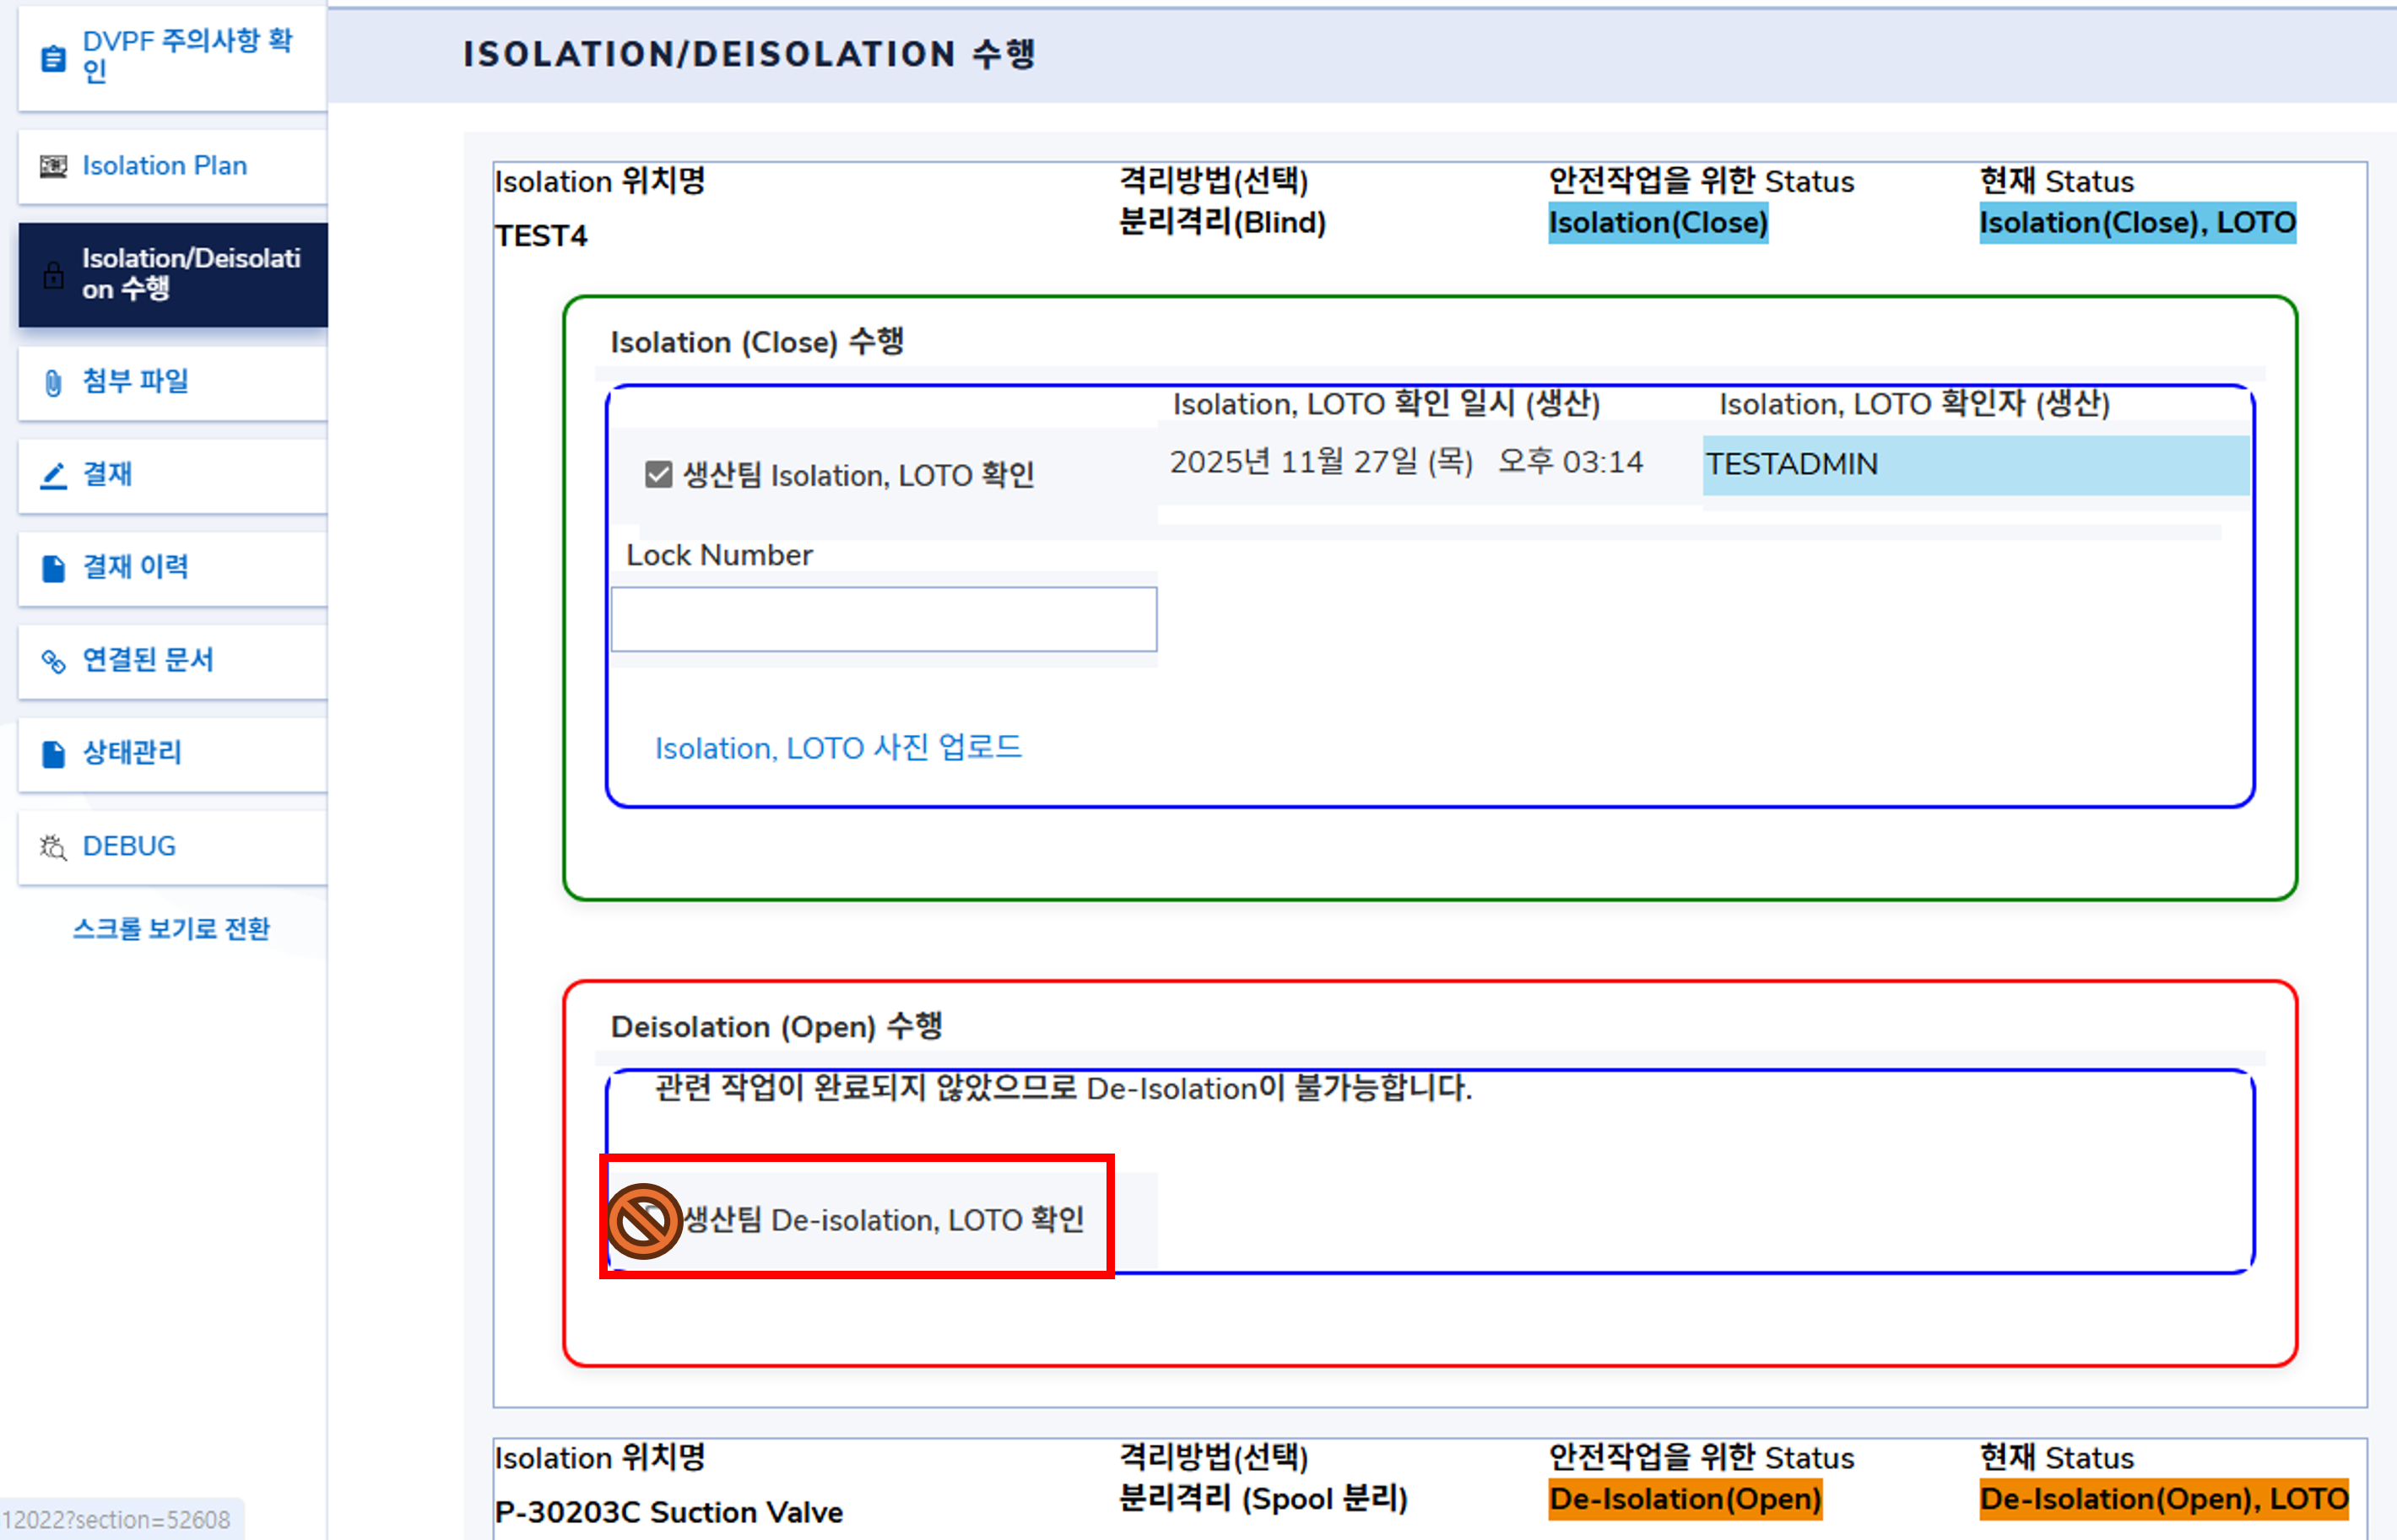
Task: Click the 스크롤 보기로 전환 link
Action: coord(171,929)
